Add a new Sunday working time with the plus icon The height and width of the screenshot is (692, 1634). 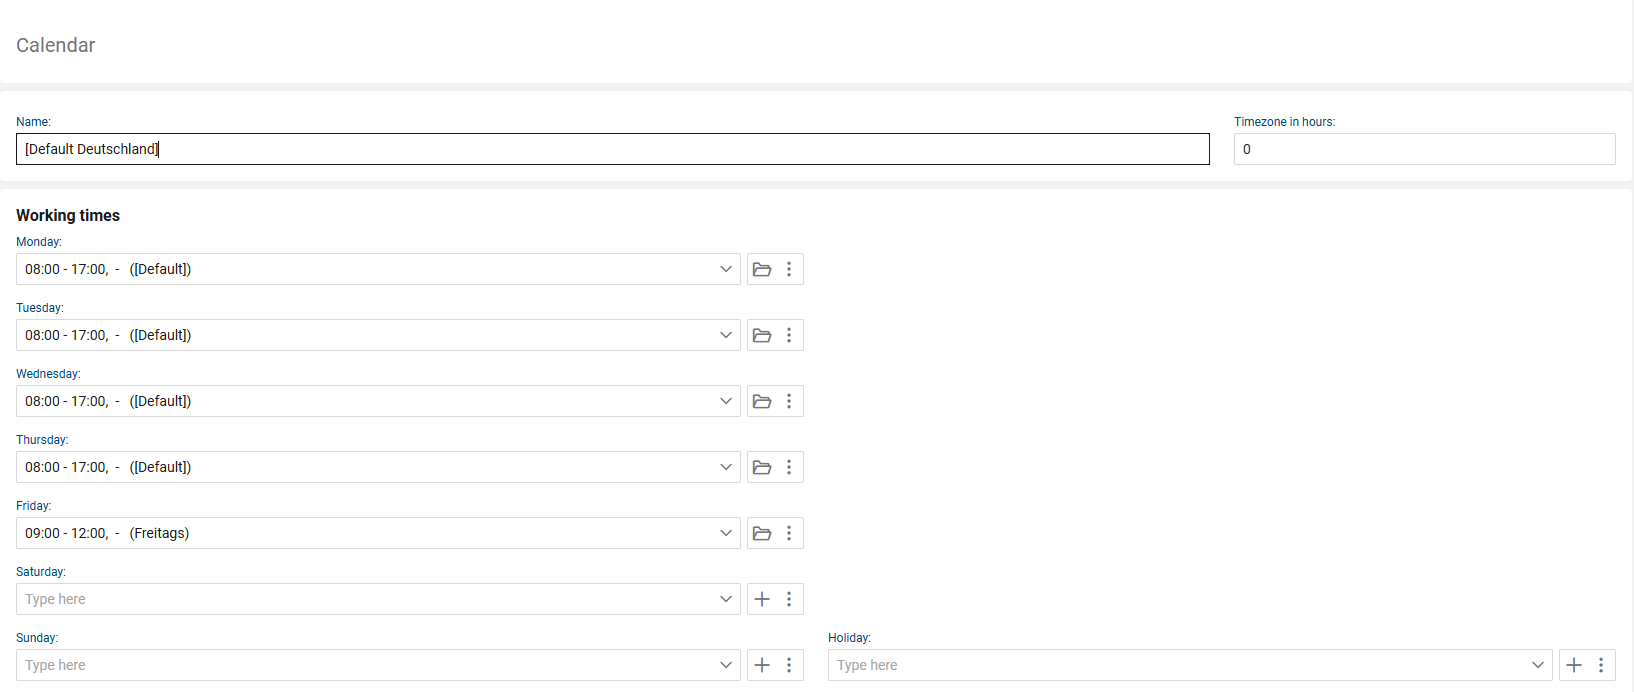762,665
